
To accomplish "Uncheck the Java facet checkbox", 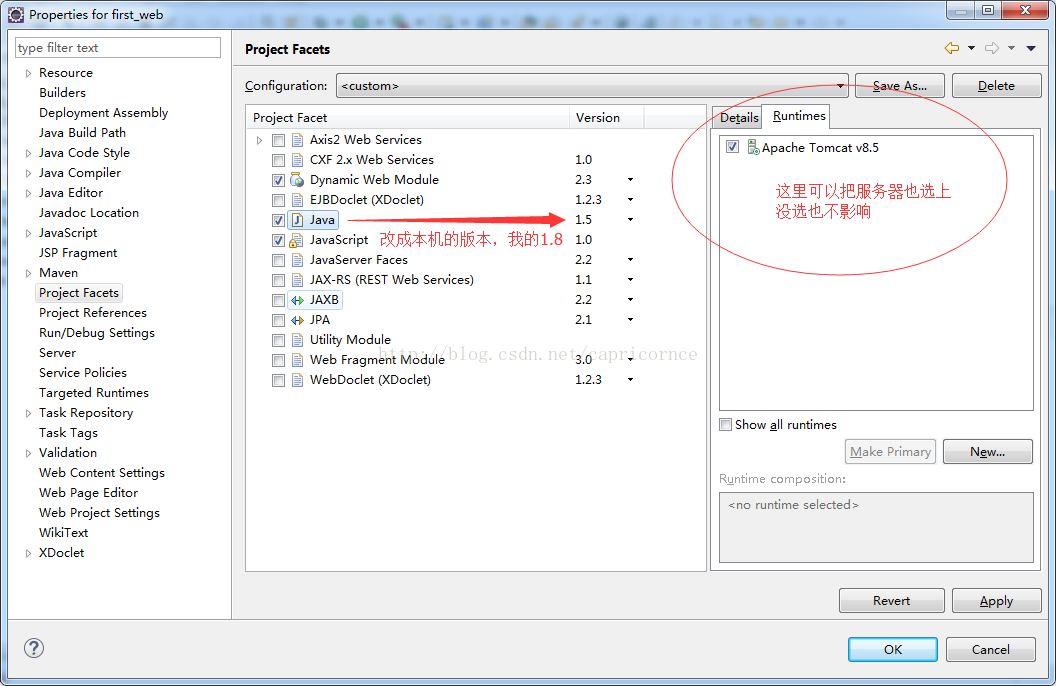I will tap(278, 220).
